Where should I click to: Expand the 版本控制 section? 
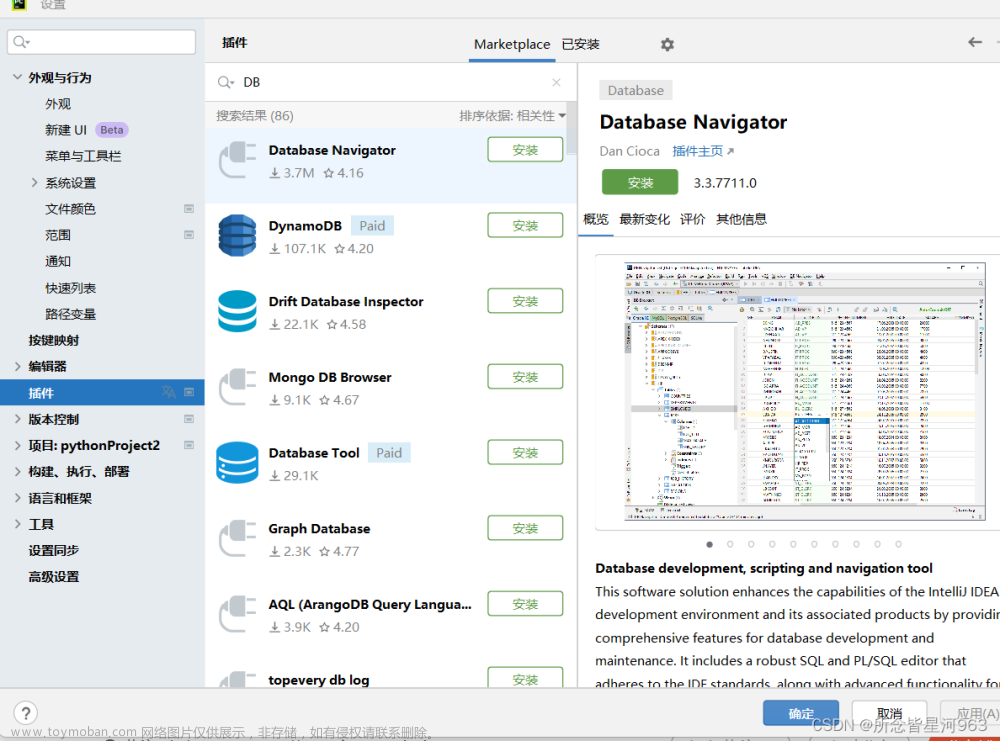pos(17,419)
